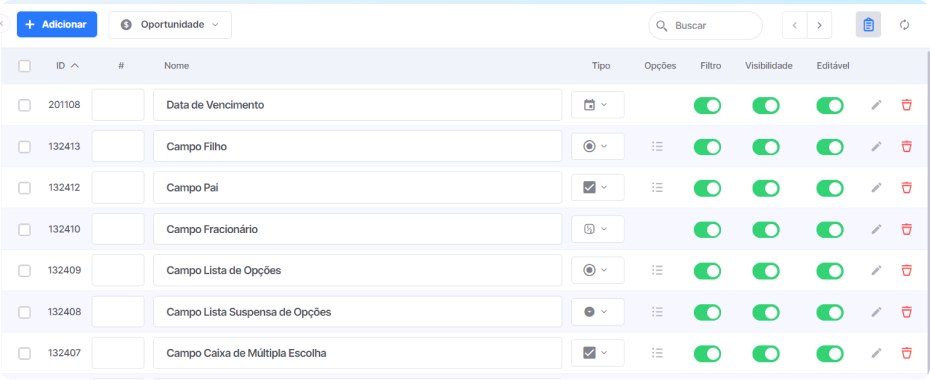Open type dropdown for Data de Vencimento
The height and width of the screenshot is (380, 930).
click(x=597, y=105)
